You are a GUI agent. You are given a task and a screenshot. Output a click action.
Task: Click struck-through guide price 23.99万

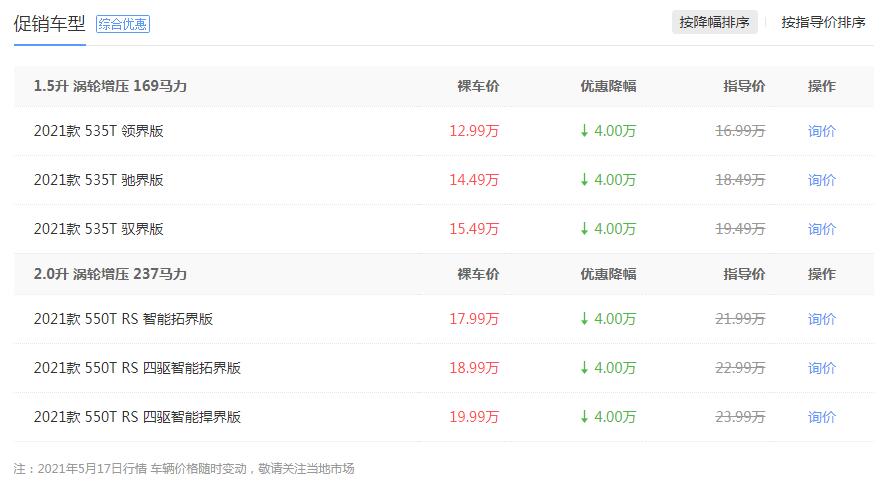click(x=740, y=417)
